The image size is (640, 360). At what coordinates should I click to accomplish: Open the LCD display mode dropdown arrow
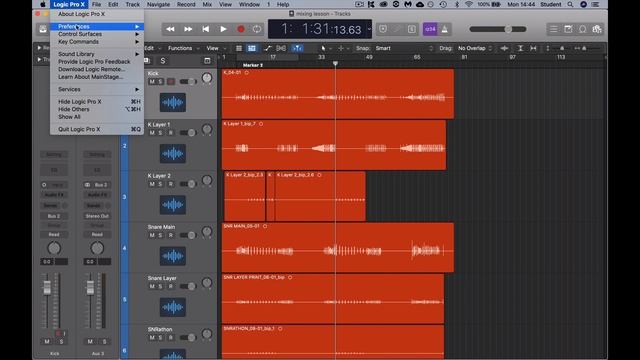[x=369, y=29]
